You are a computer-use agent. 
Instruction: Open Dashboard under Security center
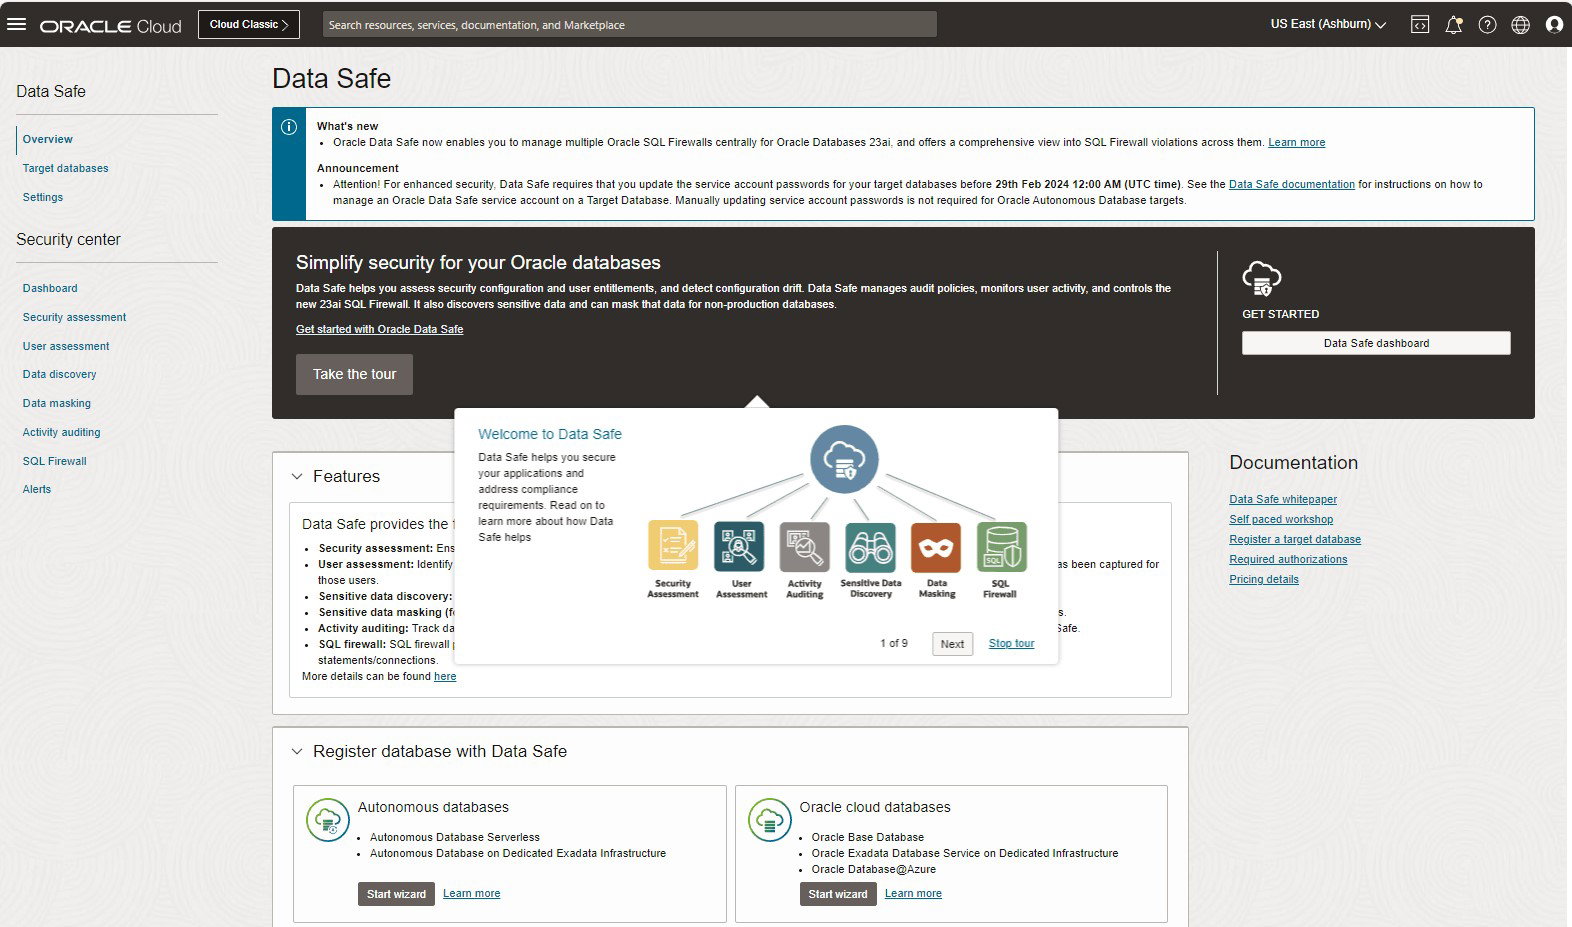click(x=50, y=288)
